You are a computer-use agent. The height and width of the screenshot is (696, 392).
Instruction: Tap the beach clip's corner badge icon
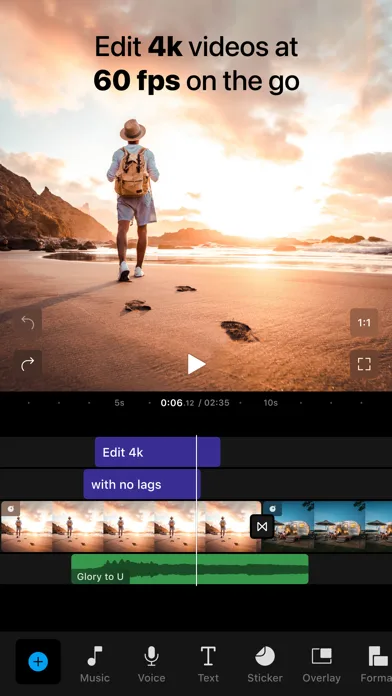pos(10,509)
